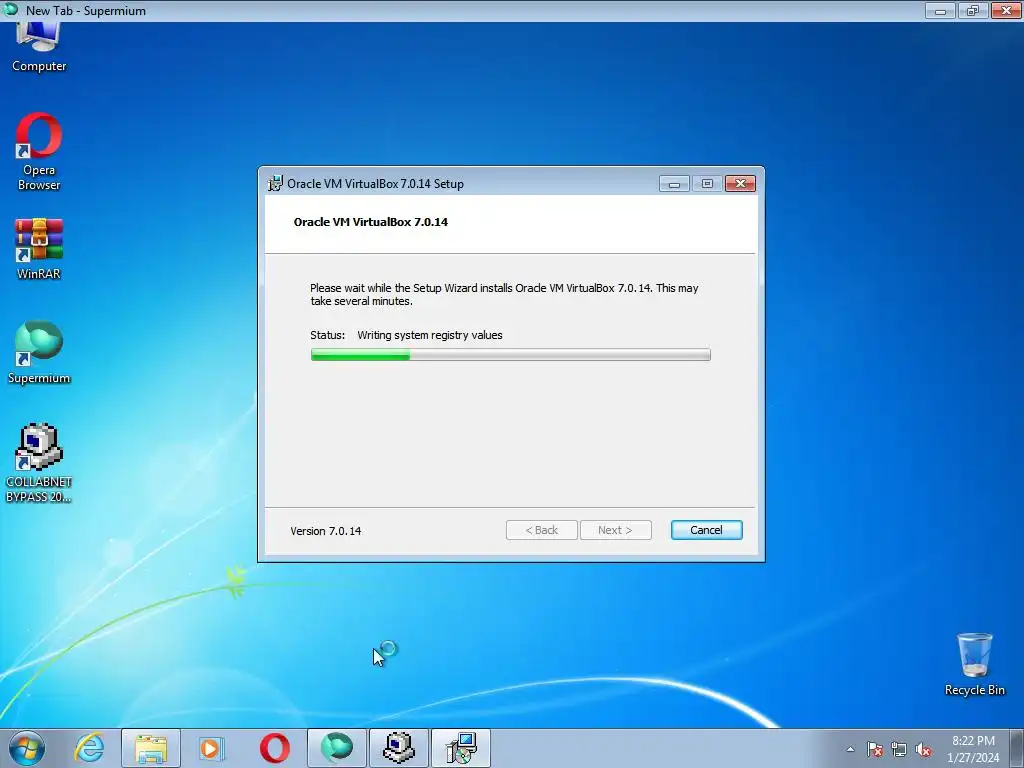Select the Recycle Bin icon

(974, 665)
